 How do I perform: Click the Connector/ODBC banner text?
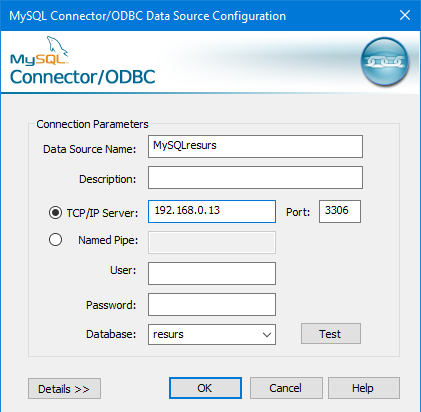click(x=83, y=77)
